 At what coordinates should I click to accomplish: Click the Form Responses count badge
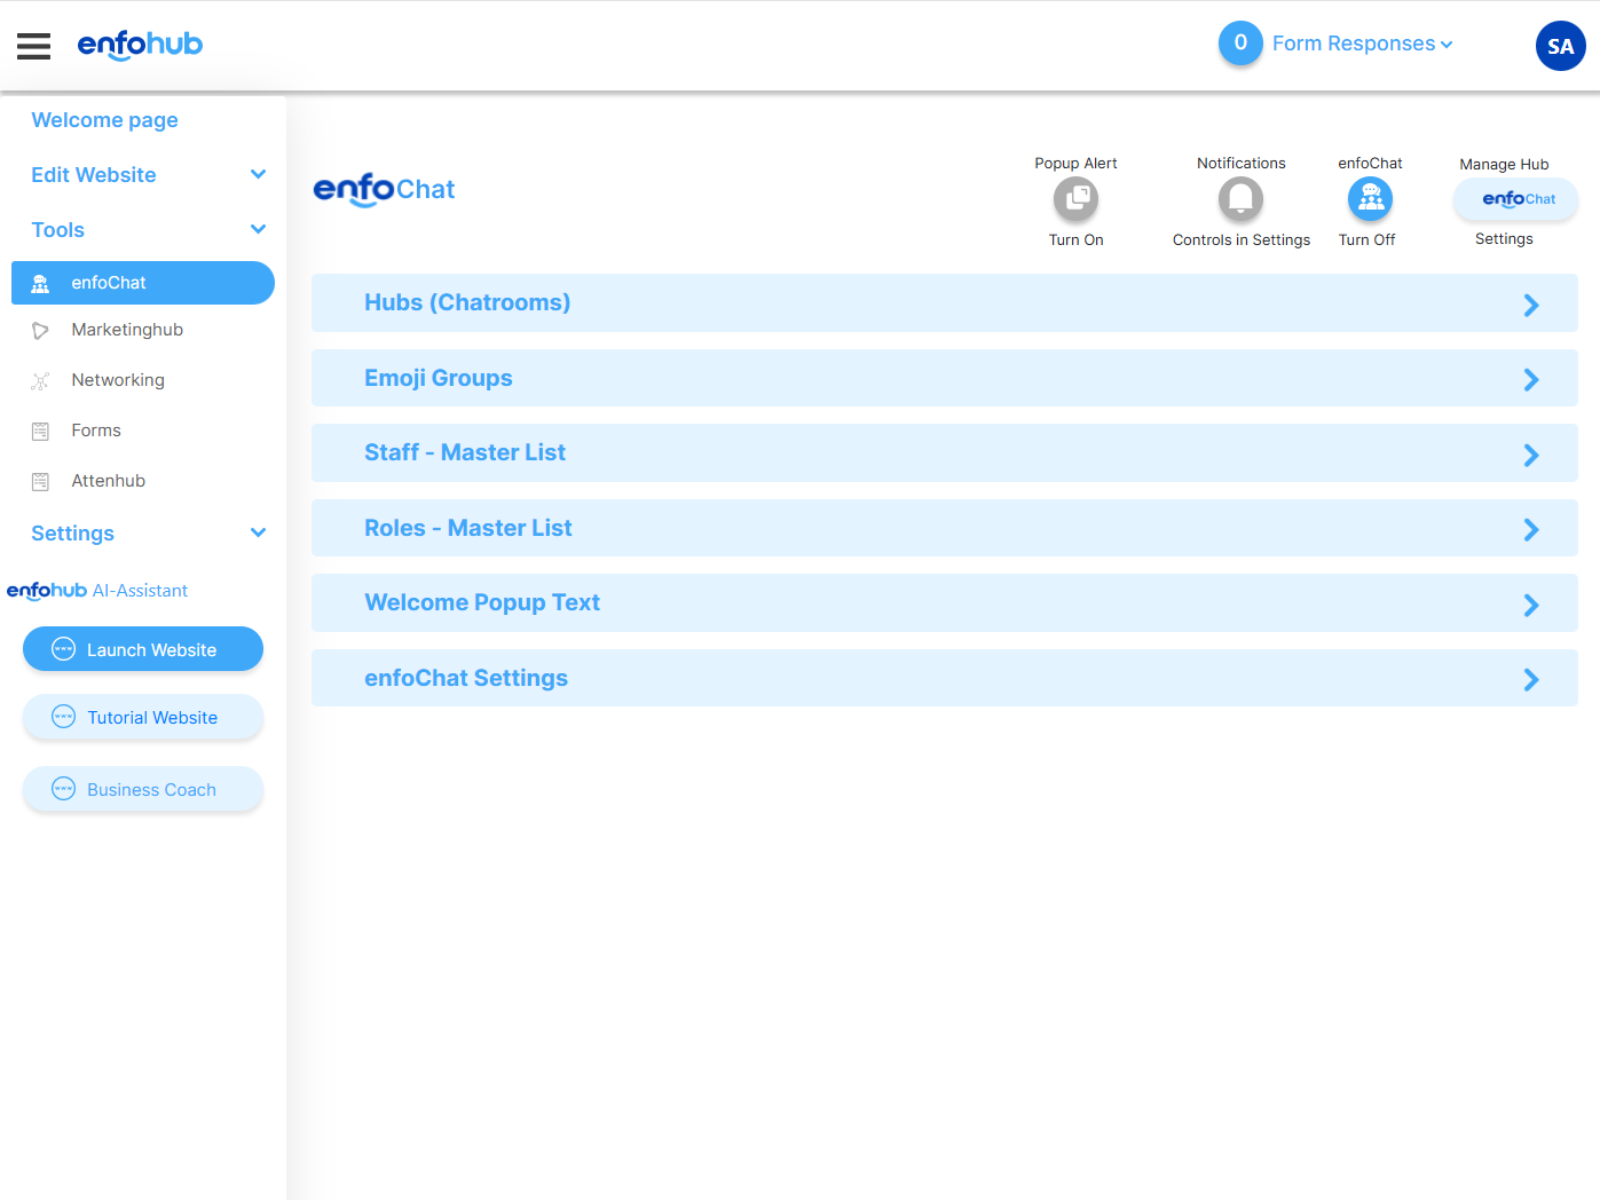click(x=1240, y=43)
